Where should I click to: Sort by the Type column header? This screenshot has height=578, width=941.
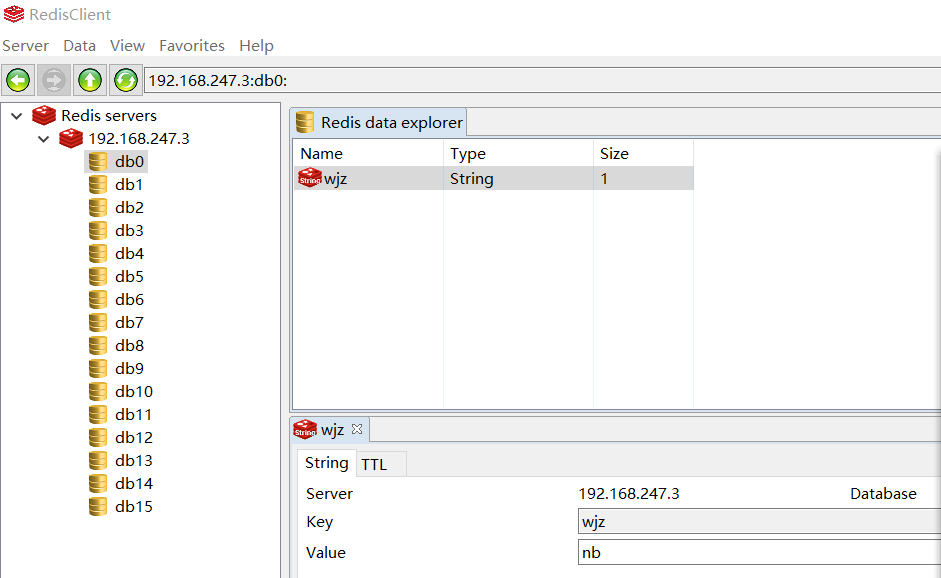pyautogui.click(x=519, y=154)
